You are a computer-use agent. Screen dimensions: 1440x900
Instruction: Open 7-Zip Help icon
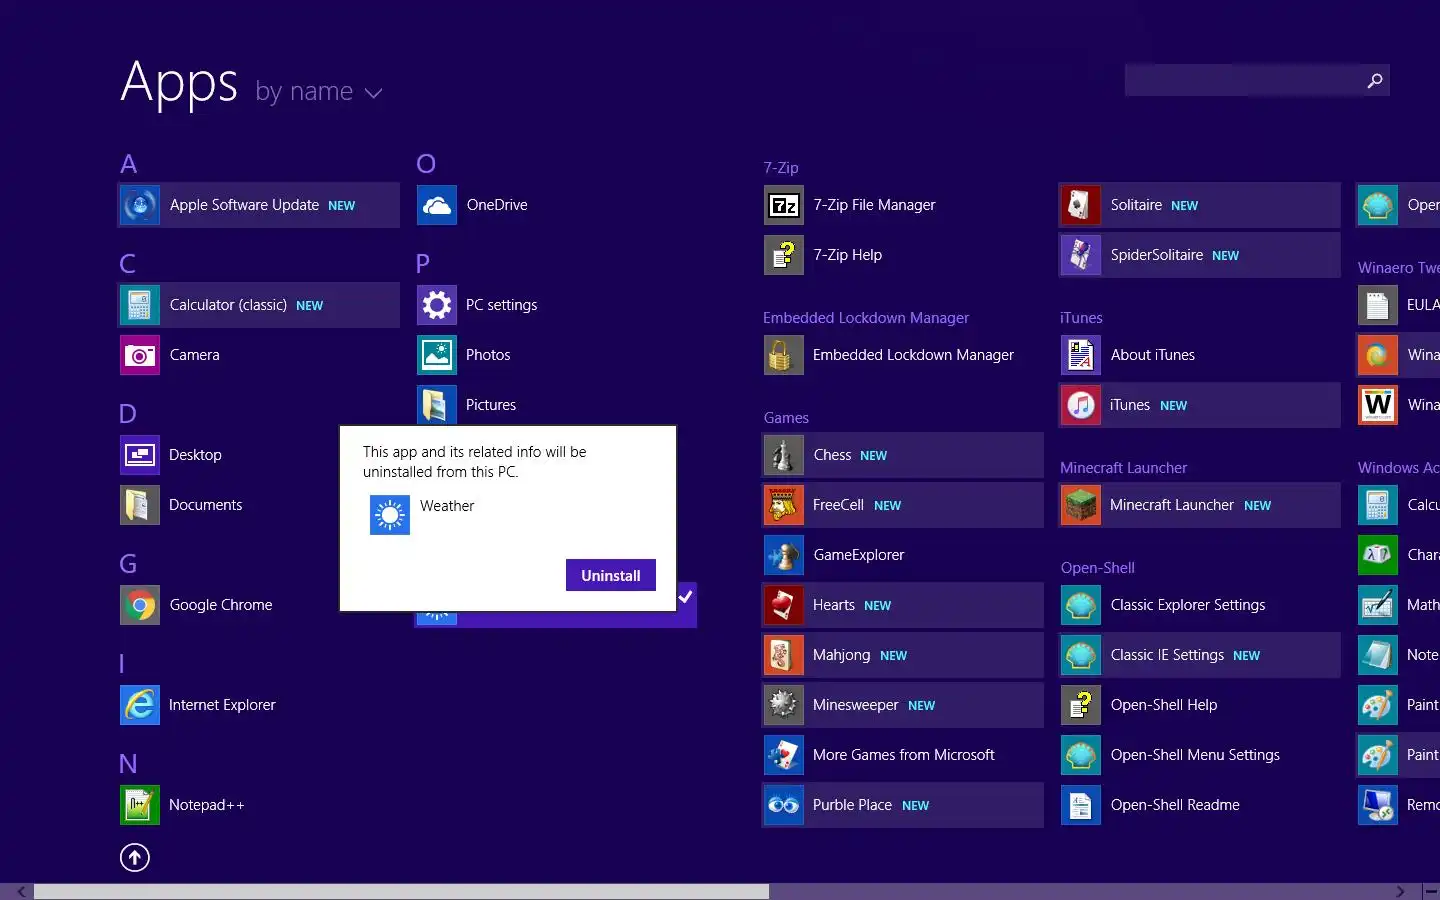784,255
